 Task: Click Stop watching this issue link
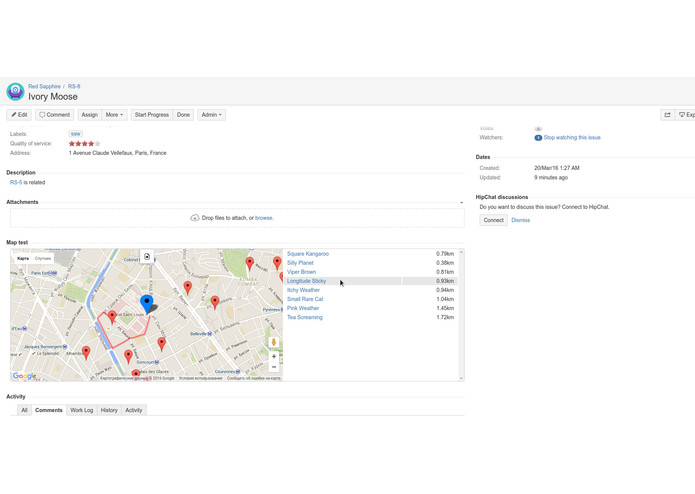pos(572,138)
